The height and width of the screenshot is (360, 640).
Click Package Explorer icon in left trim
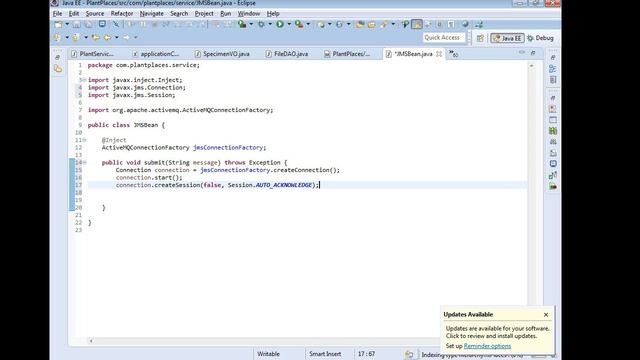pyautogui.click(x=58, y=69)
